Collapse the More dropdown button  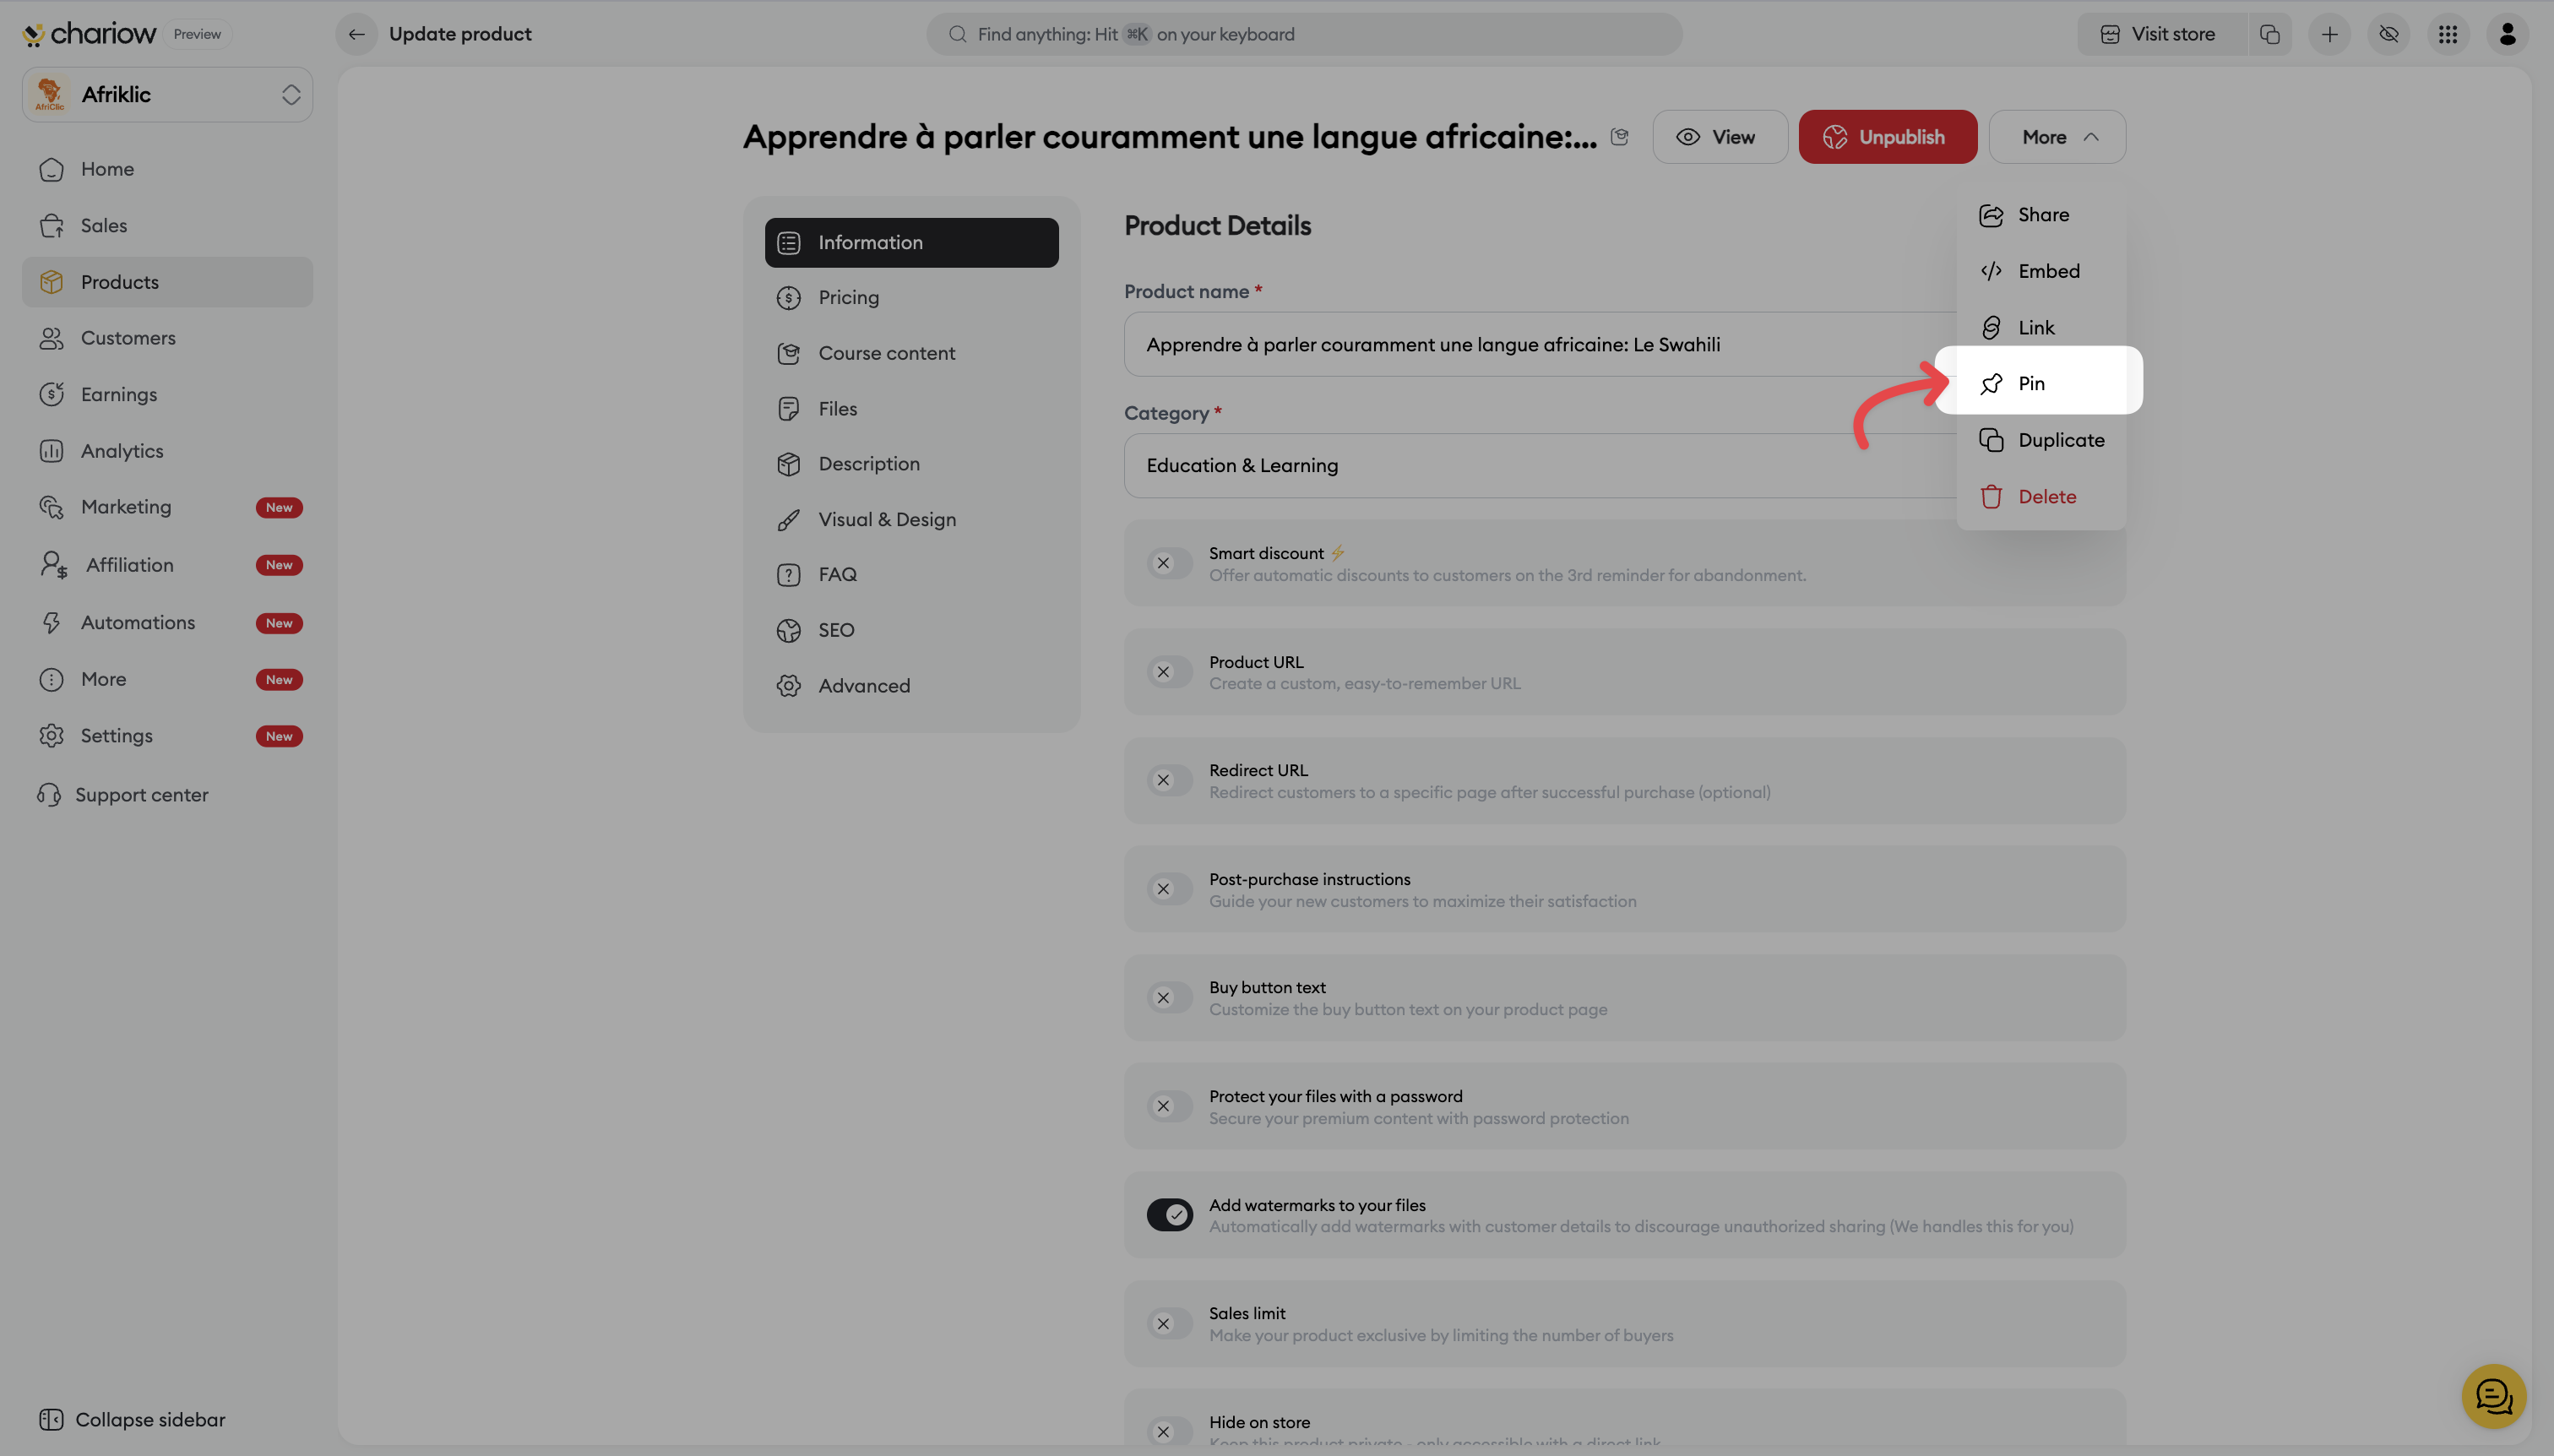pos(2056,137)
